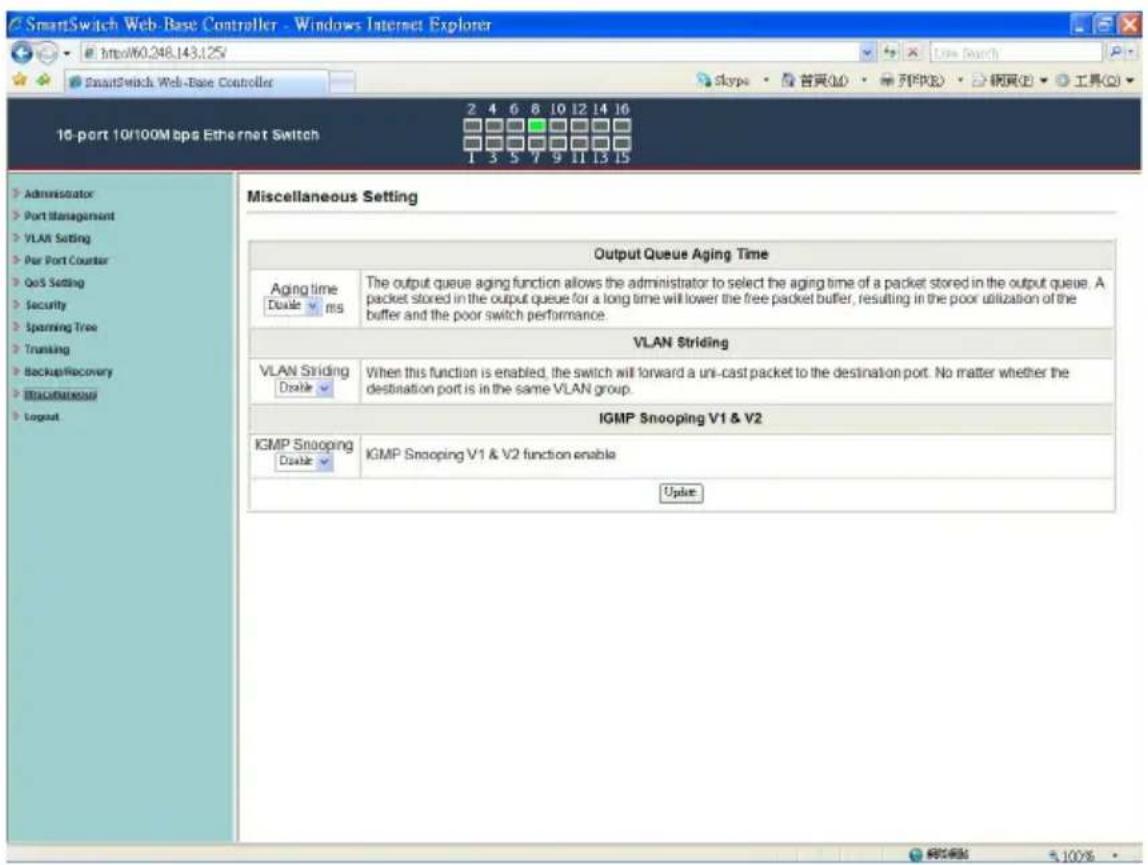Click the port 16 indicator icon
Image resolution: width=1148 pixels, height=865 pixels.
point(622,126)
